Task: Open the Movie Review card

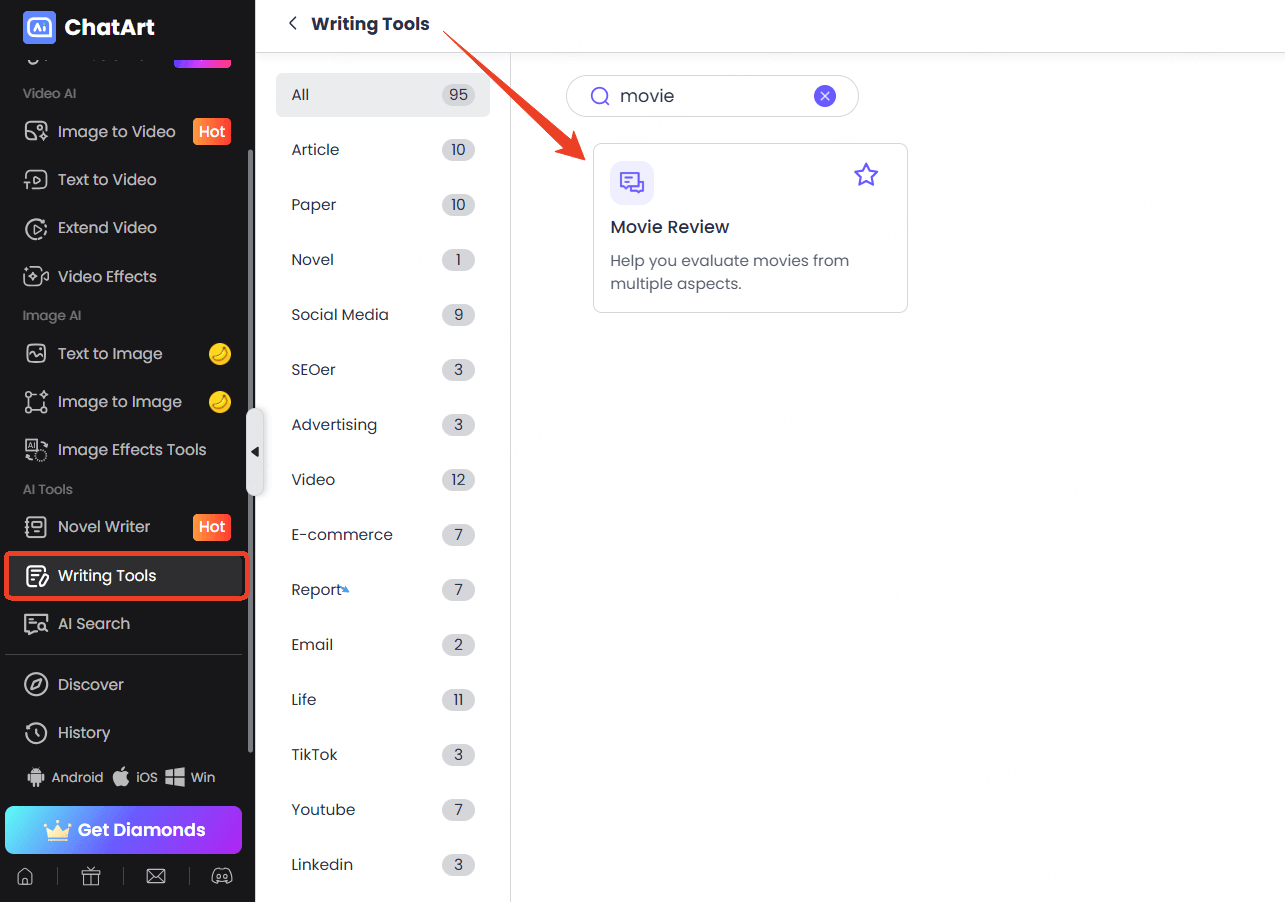Action: pyautogui.click(x=750, y=228)
